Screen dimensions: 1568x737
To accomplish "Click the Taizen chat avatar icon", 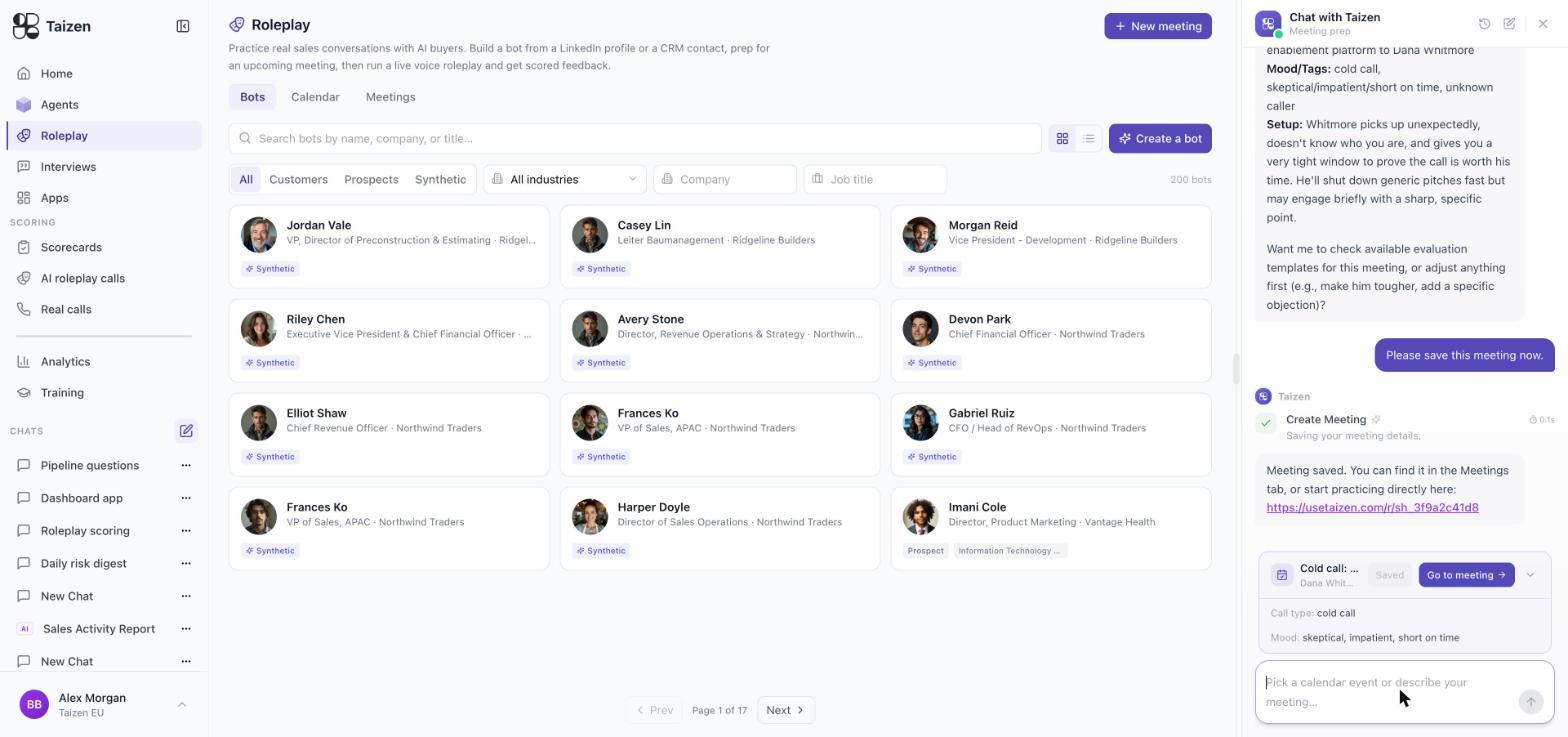I will point(1268,24).
